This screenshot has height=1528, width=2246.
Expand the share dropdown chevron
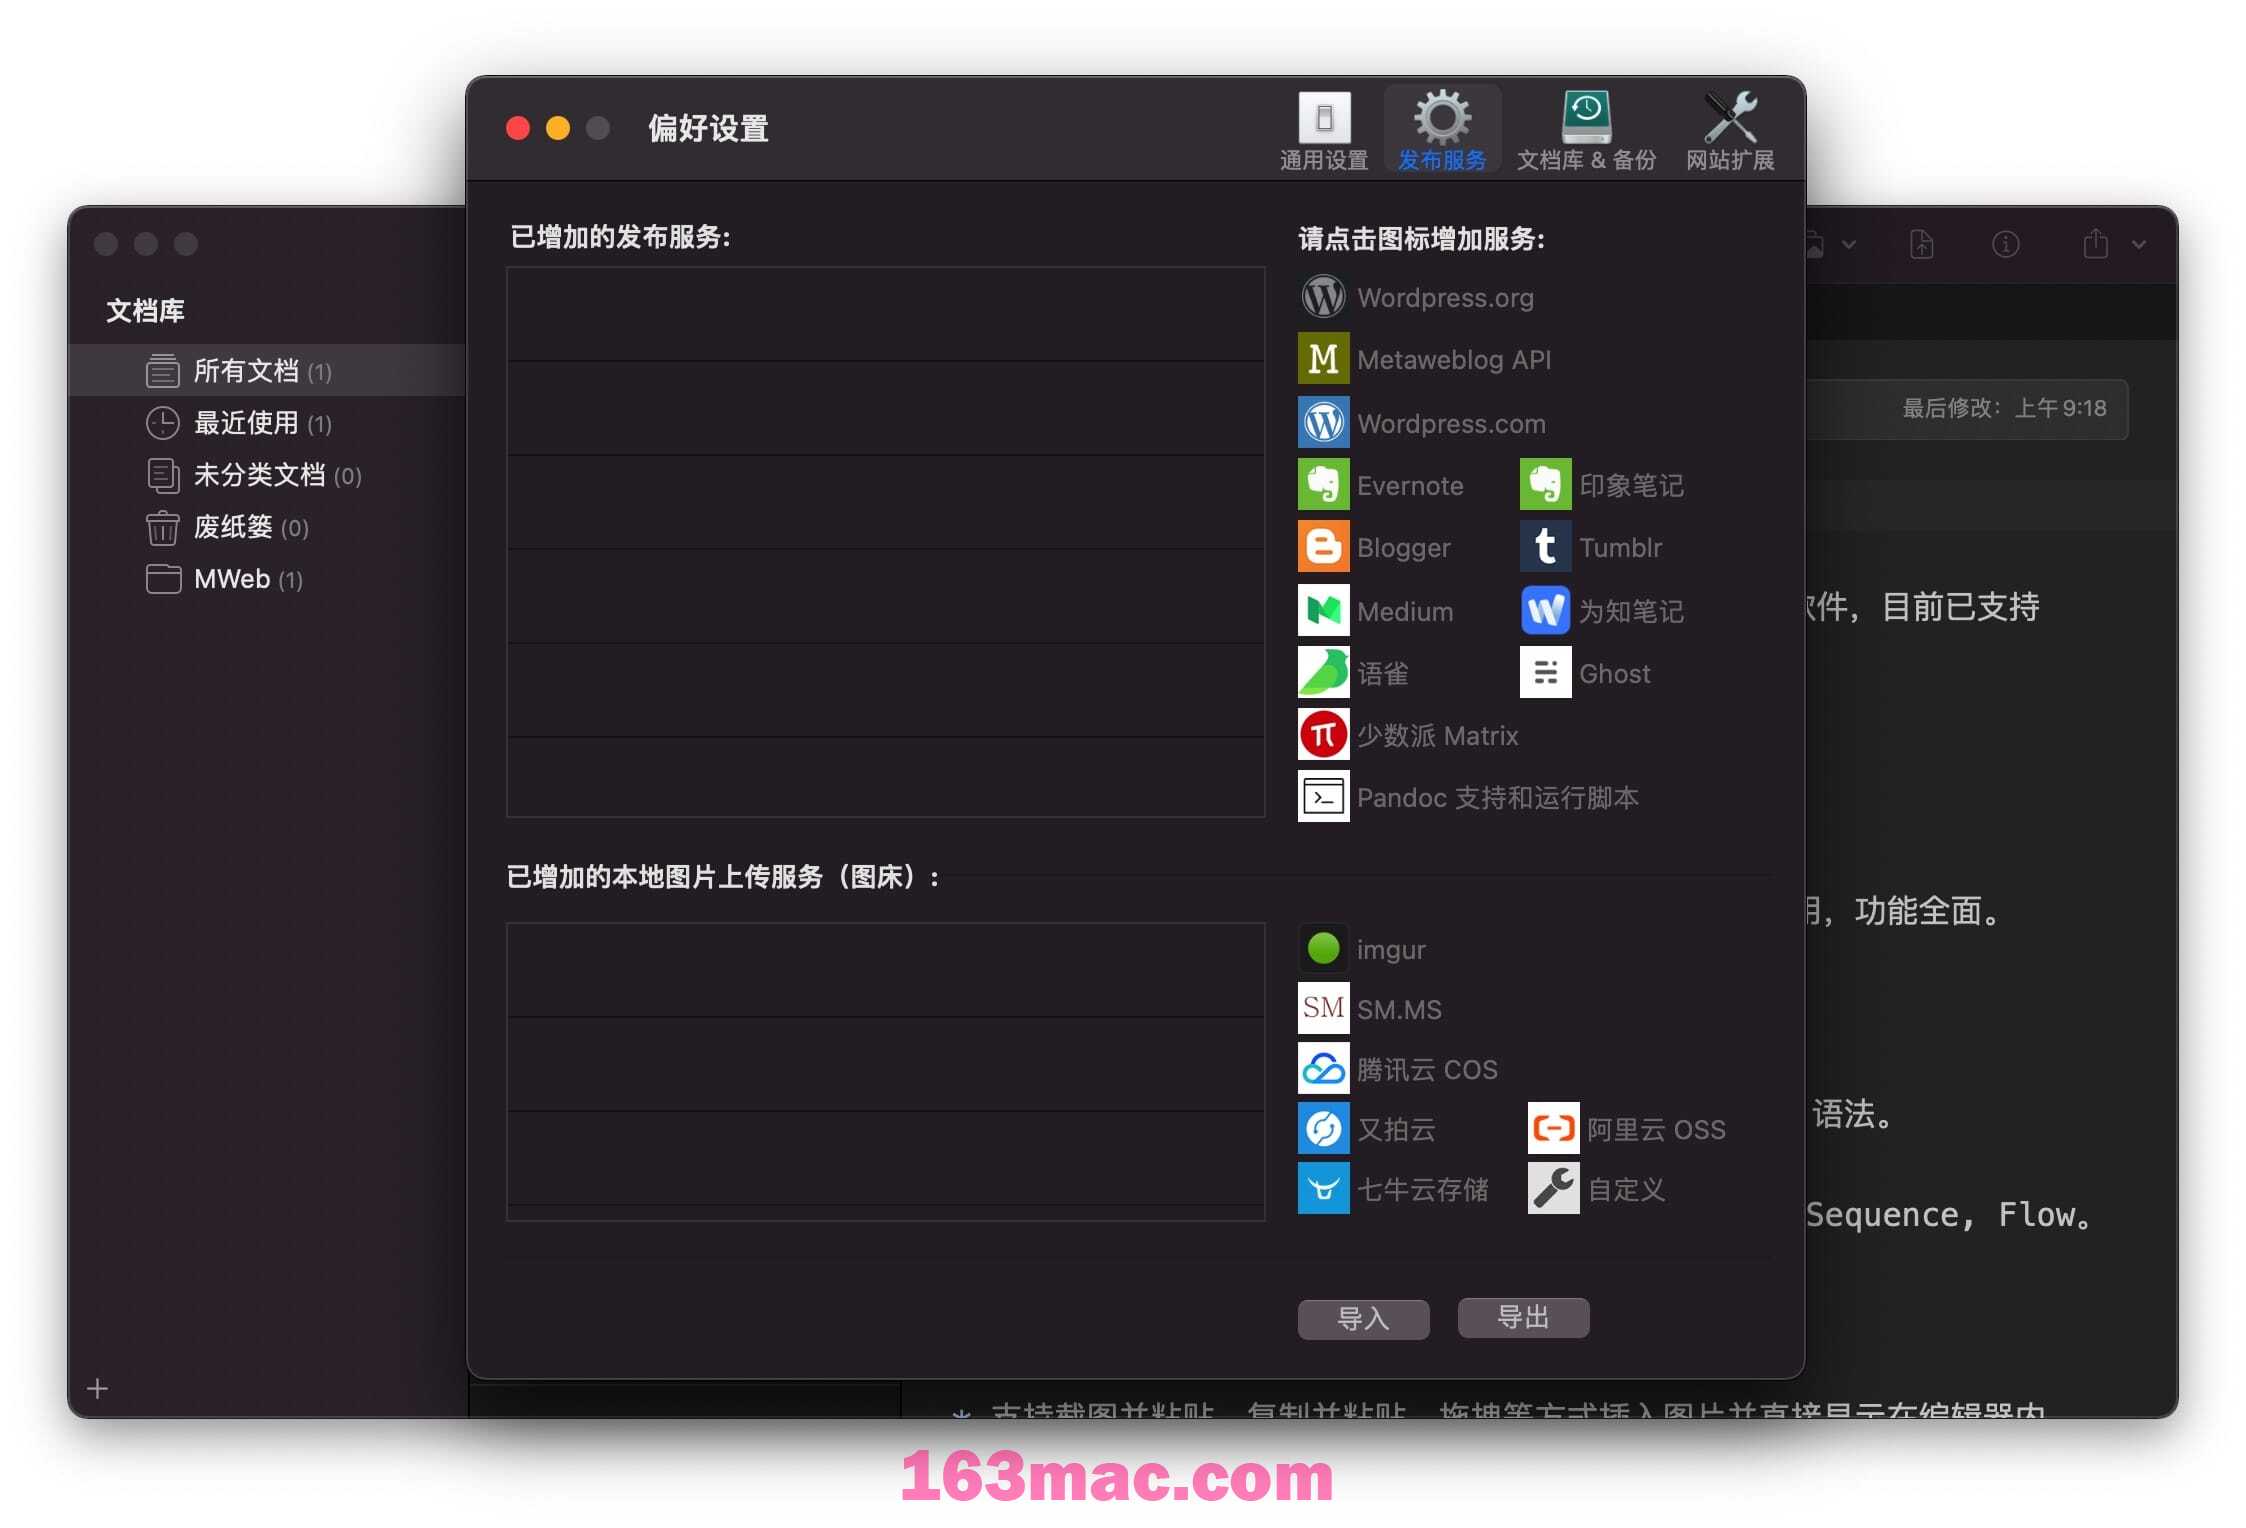pos(2138,244)
